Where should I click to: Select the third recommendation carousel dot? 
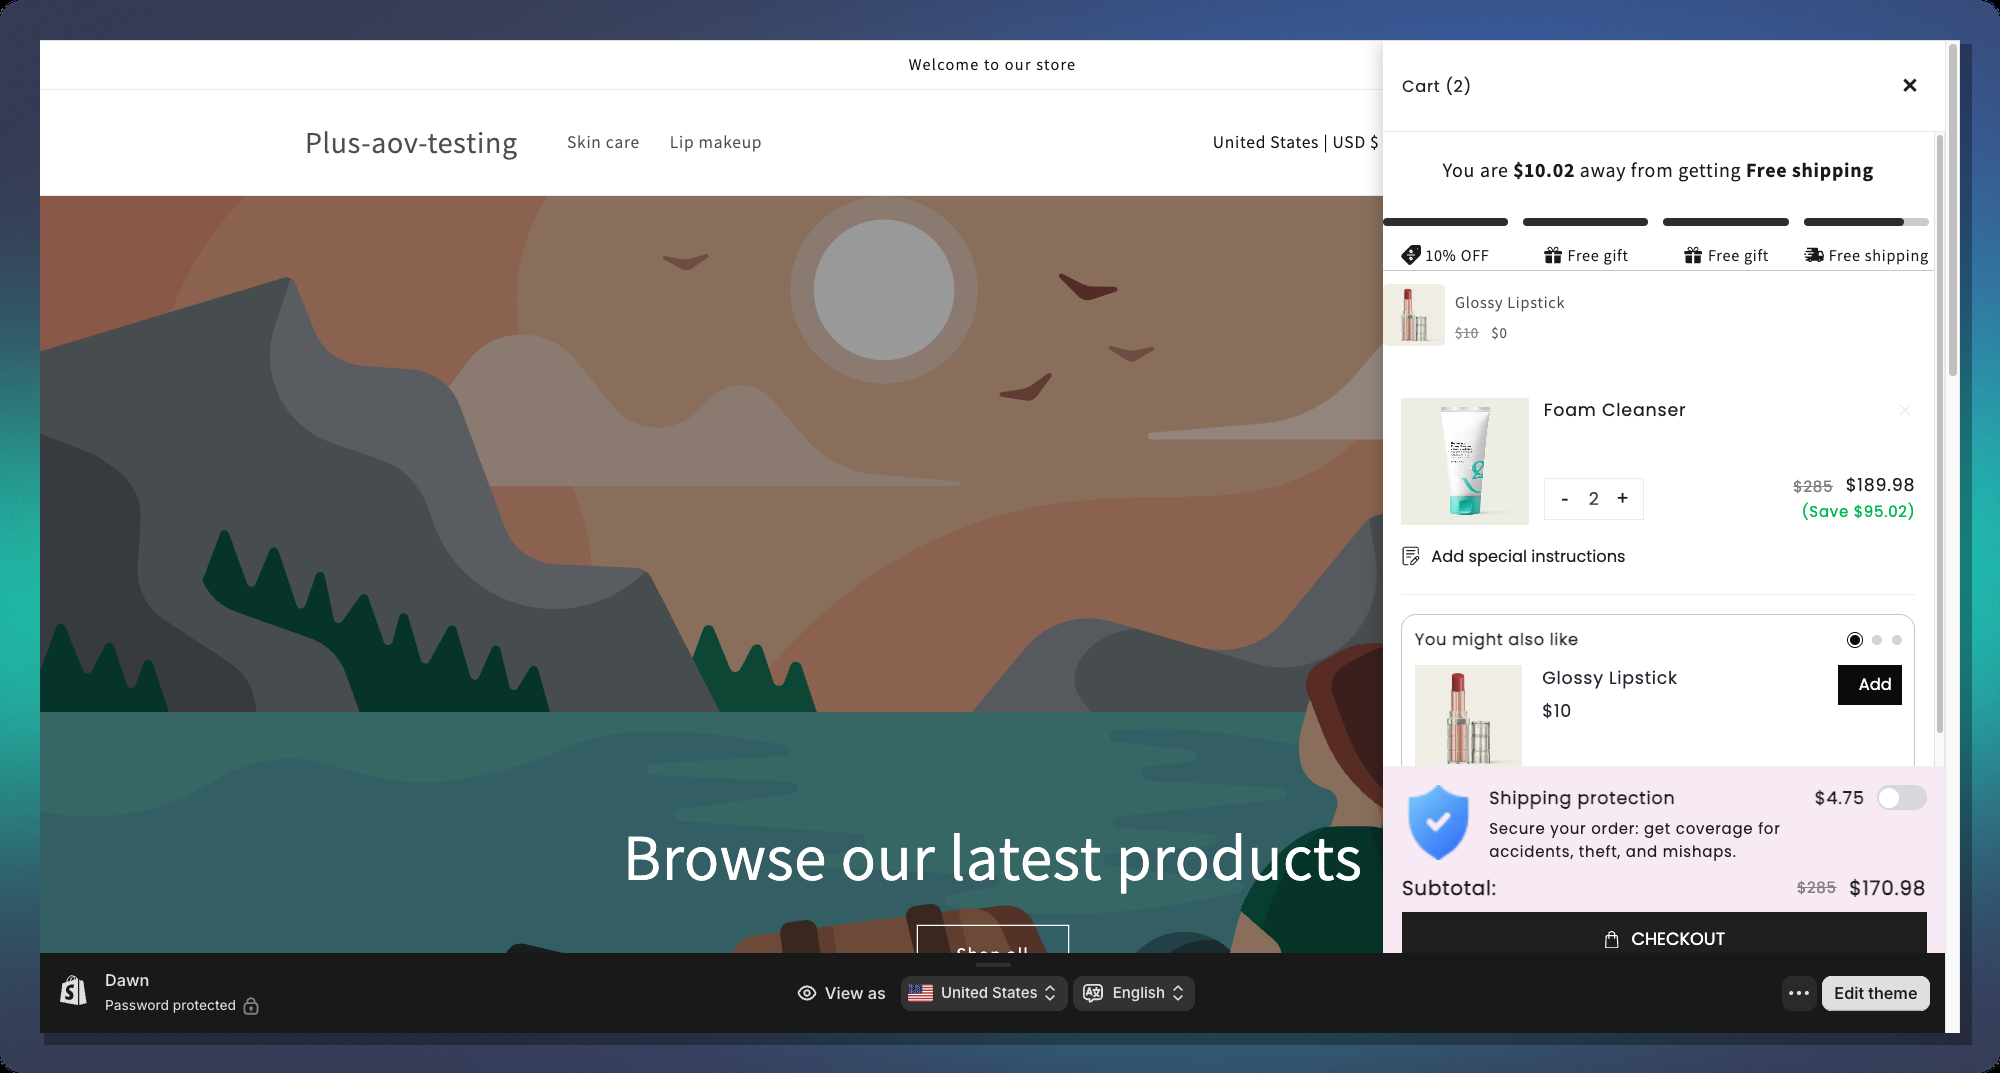click(1896, 640)
